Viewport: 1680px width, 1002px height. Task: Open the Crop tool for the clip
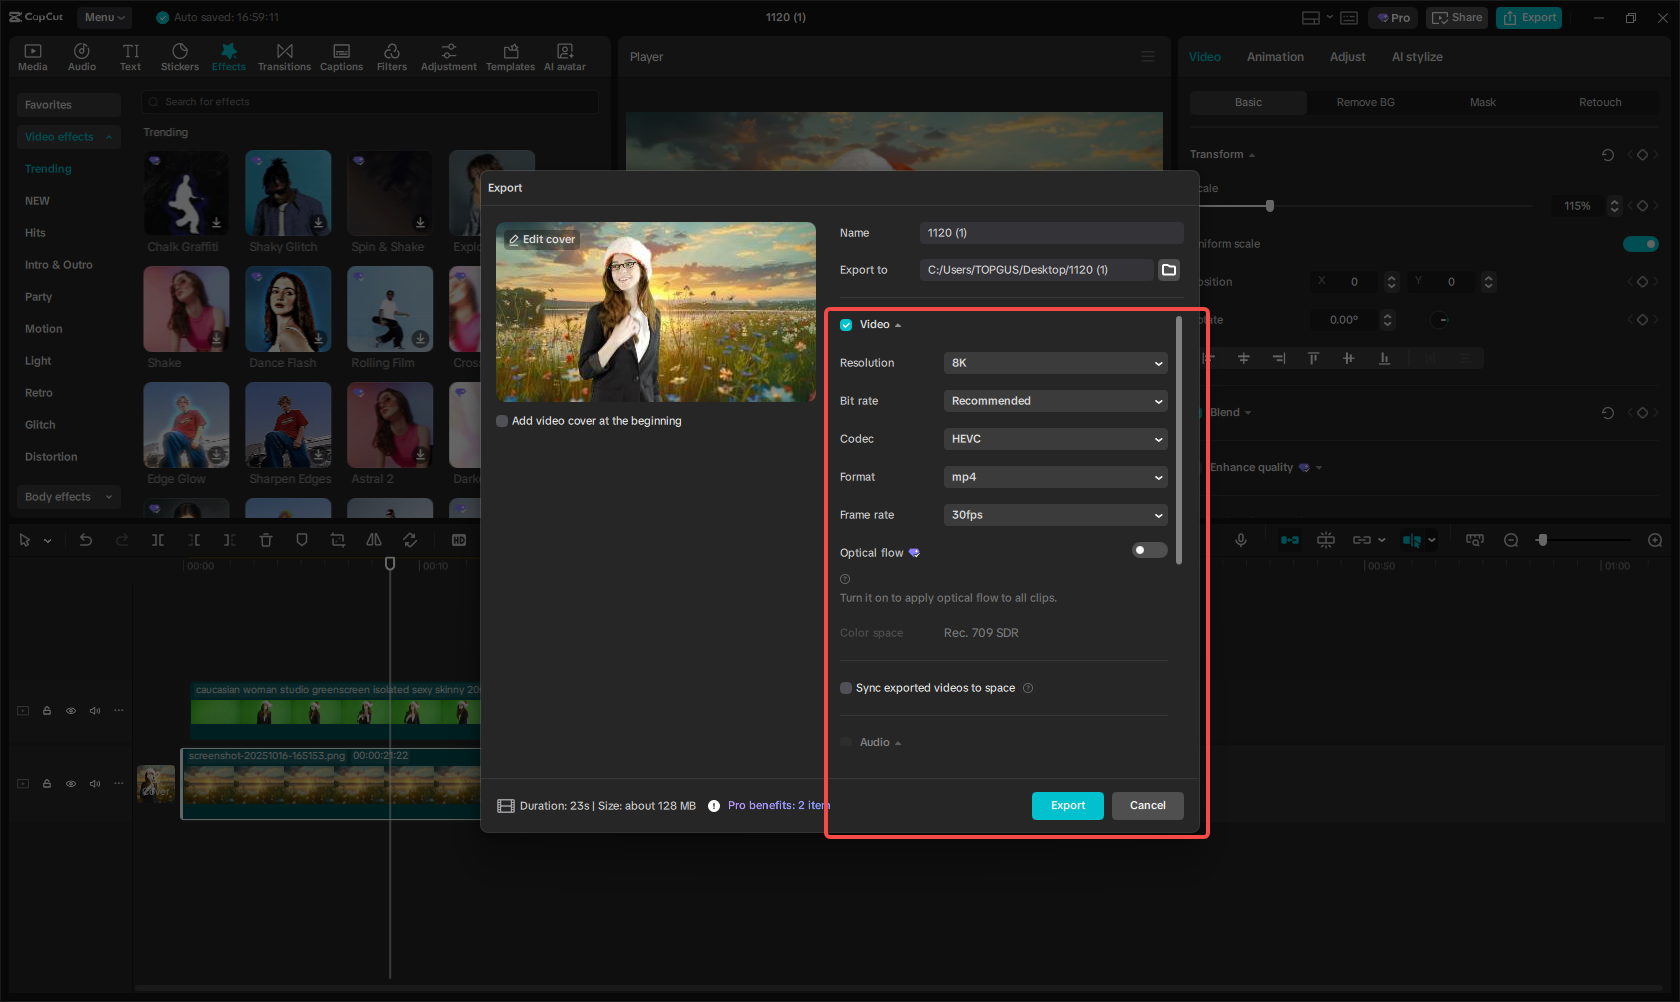click(x=337, y=540)
